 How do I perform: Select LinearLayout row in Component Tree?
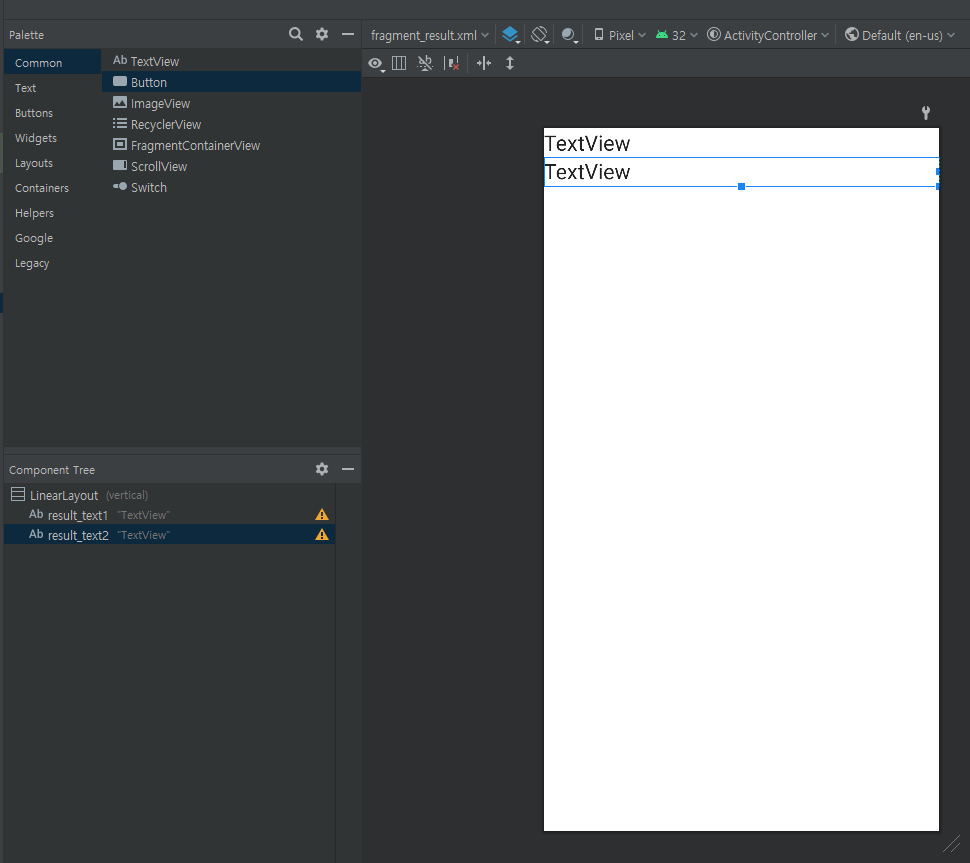click(x=170, y=495)
